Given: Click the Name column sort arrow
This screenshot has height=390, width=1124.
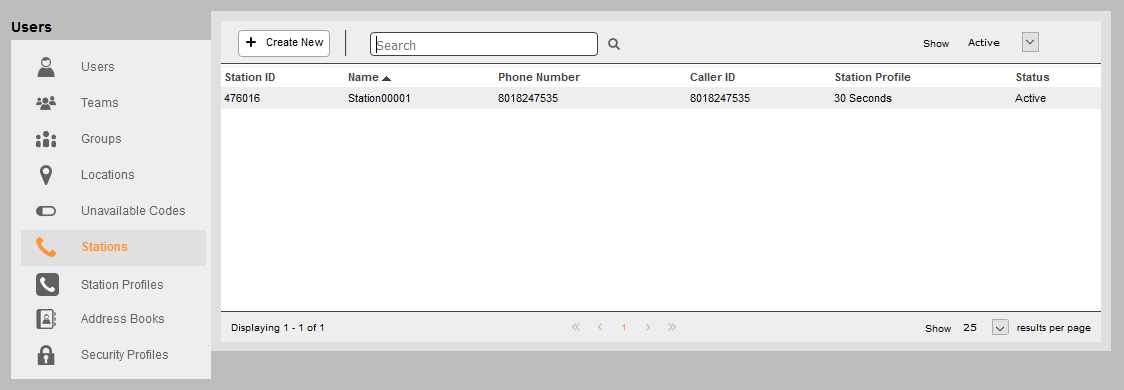Looking at the screenshot, I should pos(386,78).
